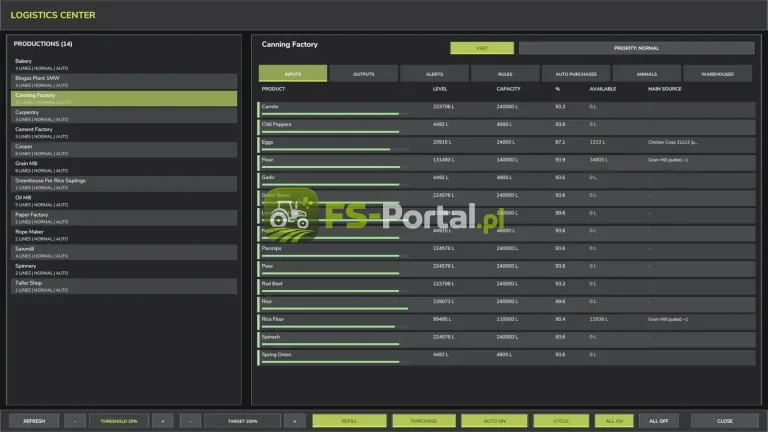Select the Spinach input row
The width and height of the screenshot is (768, 432).
tap(506, 340)
